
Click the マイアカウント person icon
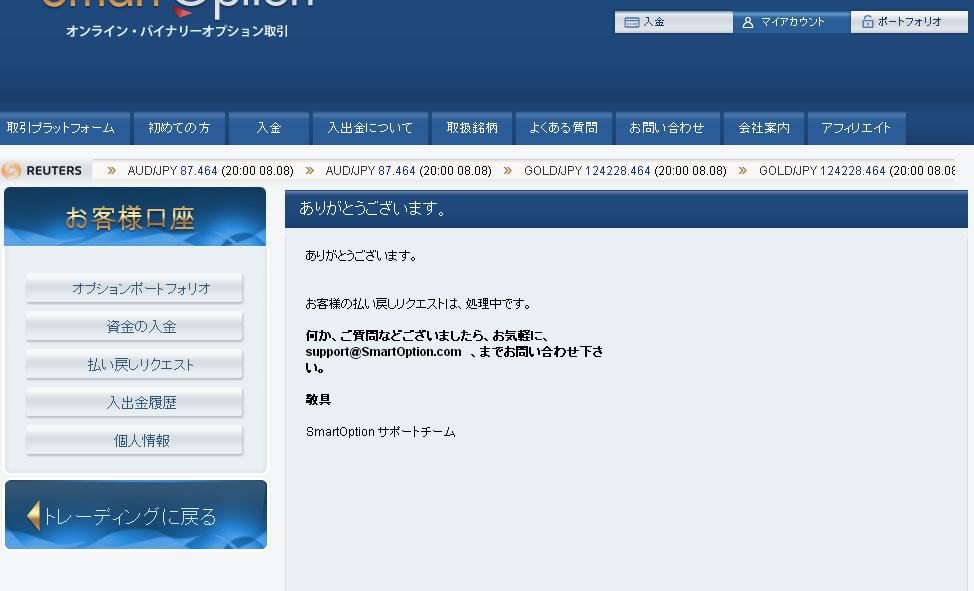coord(748,22)
